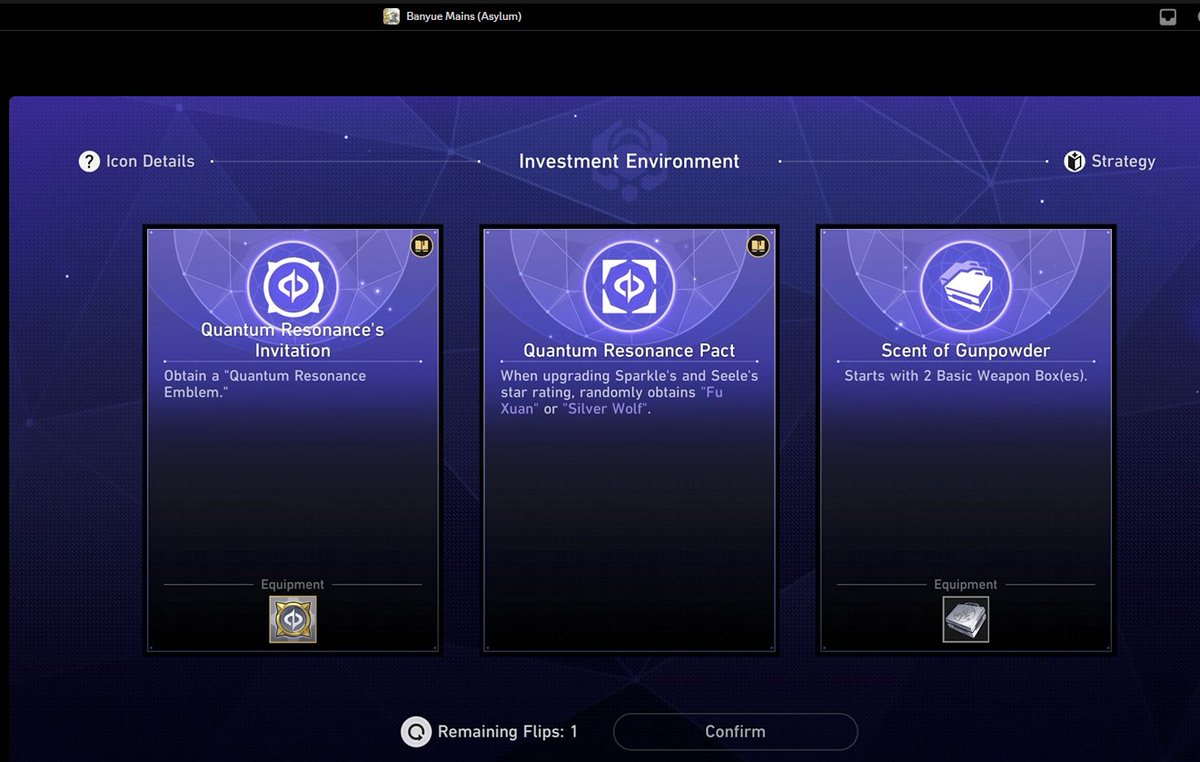Click the Basic Weapon Box equipment thumbnail
Viewport: 1200px width, 762px height.
pos(966,619)
